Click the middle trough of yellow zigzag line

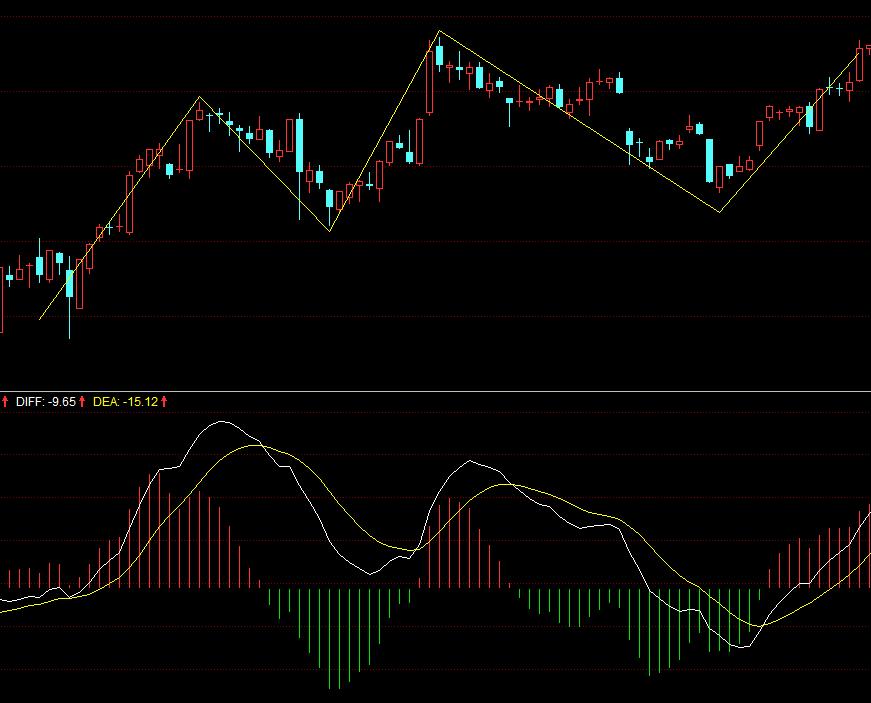coord(330,231)
